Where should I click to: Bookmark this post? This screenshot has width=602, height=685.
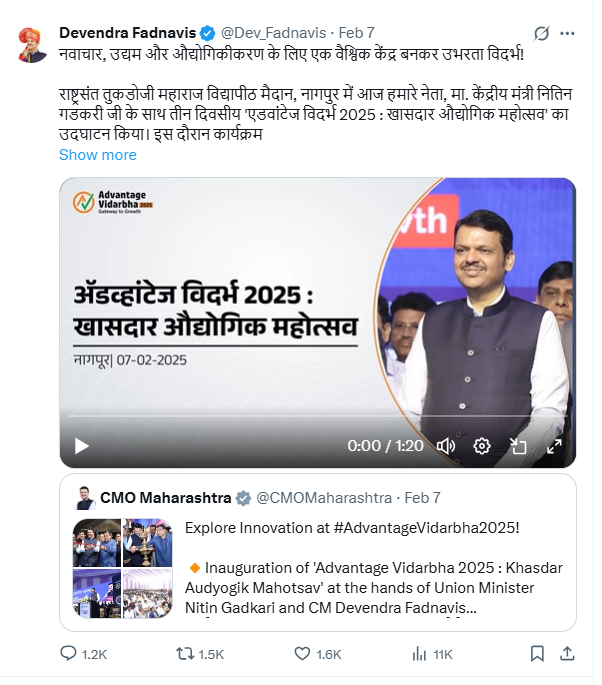[537, 654]
